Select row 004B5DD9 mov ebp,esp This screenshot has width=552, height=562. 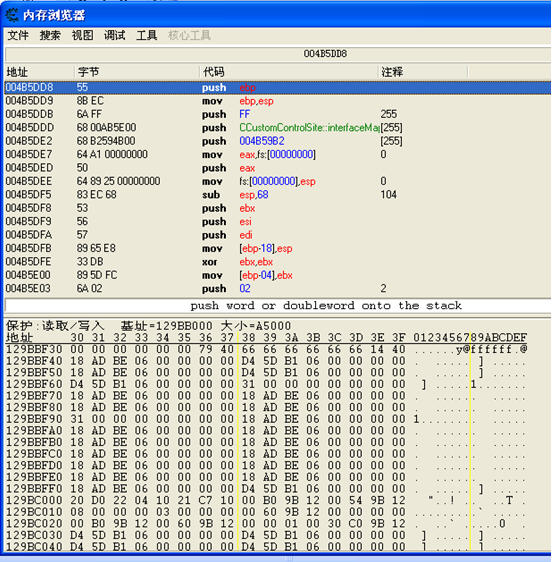pos(278,101)
